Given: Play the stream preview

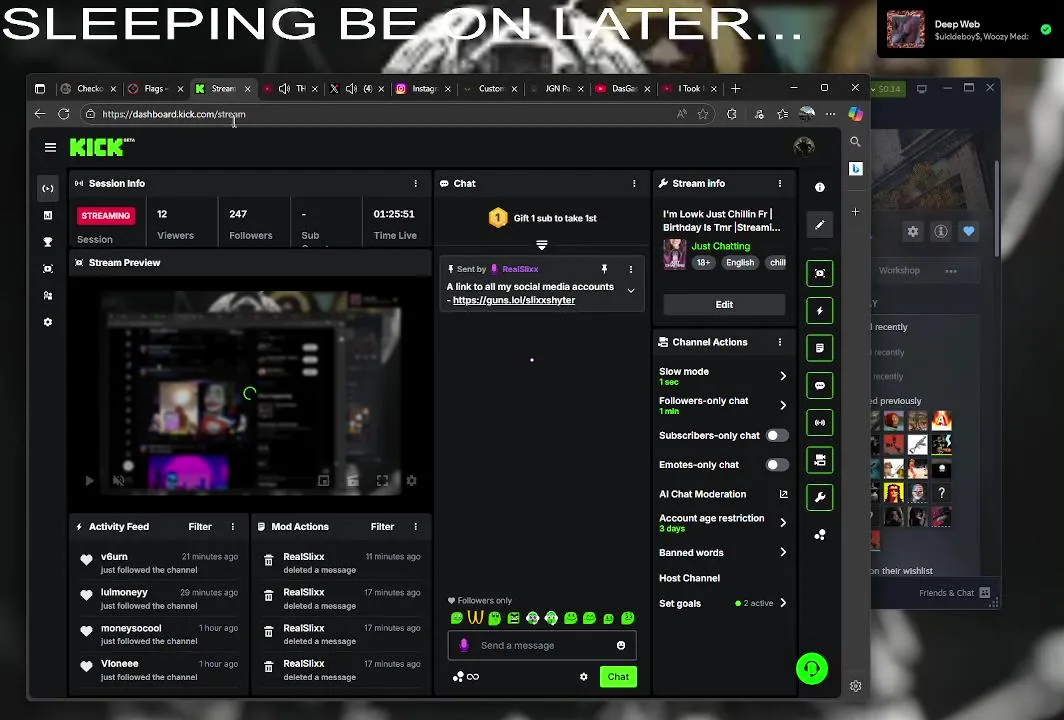Looking at the screenshot, I should 89,480.
